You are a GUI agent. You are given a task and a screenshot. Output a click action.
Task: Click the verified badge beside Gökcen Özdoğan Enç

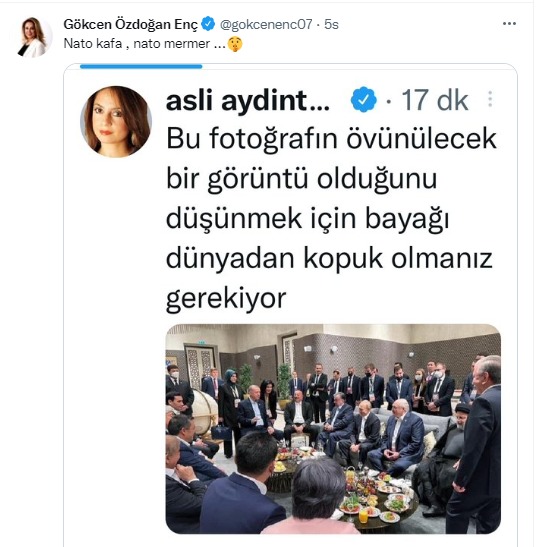coord(208,24)
